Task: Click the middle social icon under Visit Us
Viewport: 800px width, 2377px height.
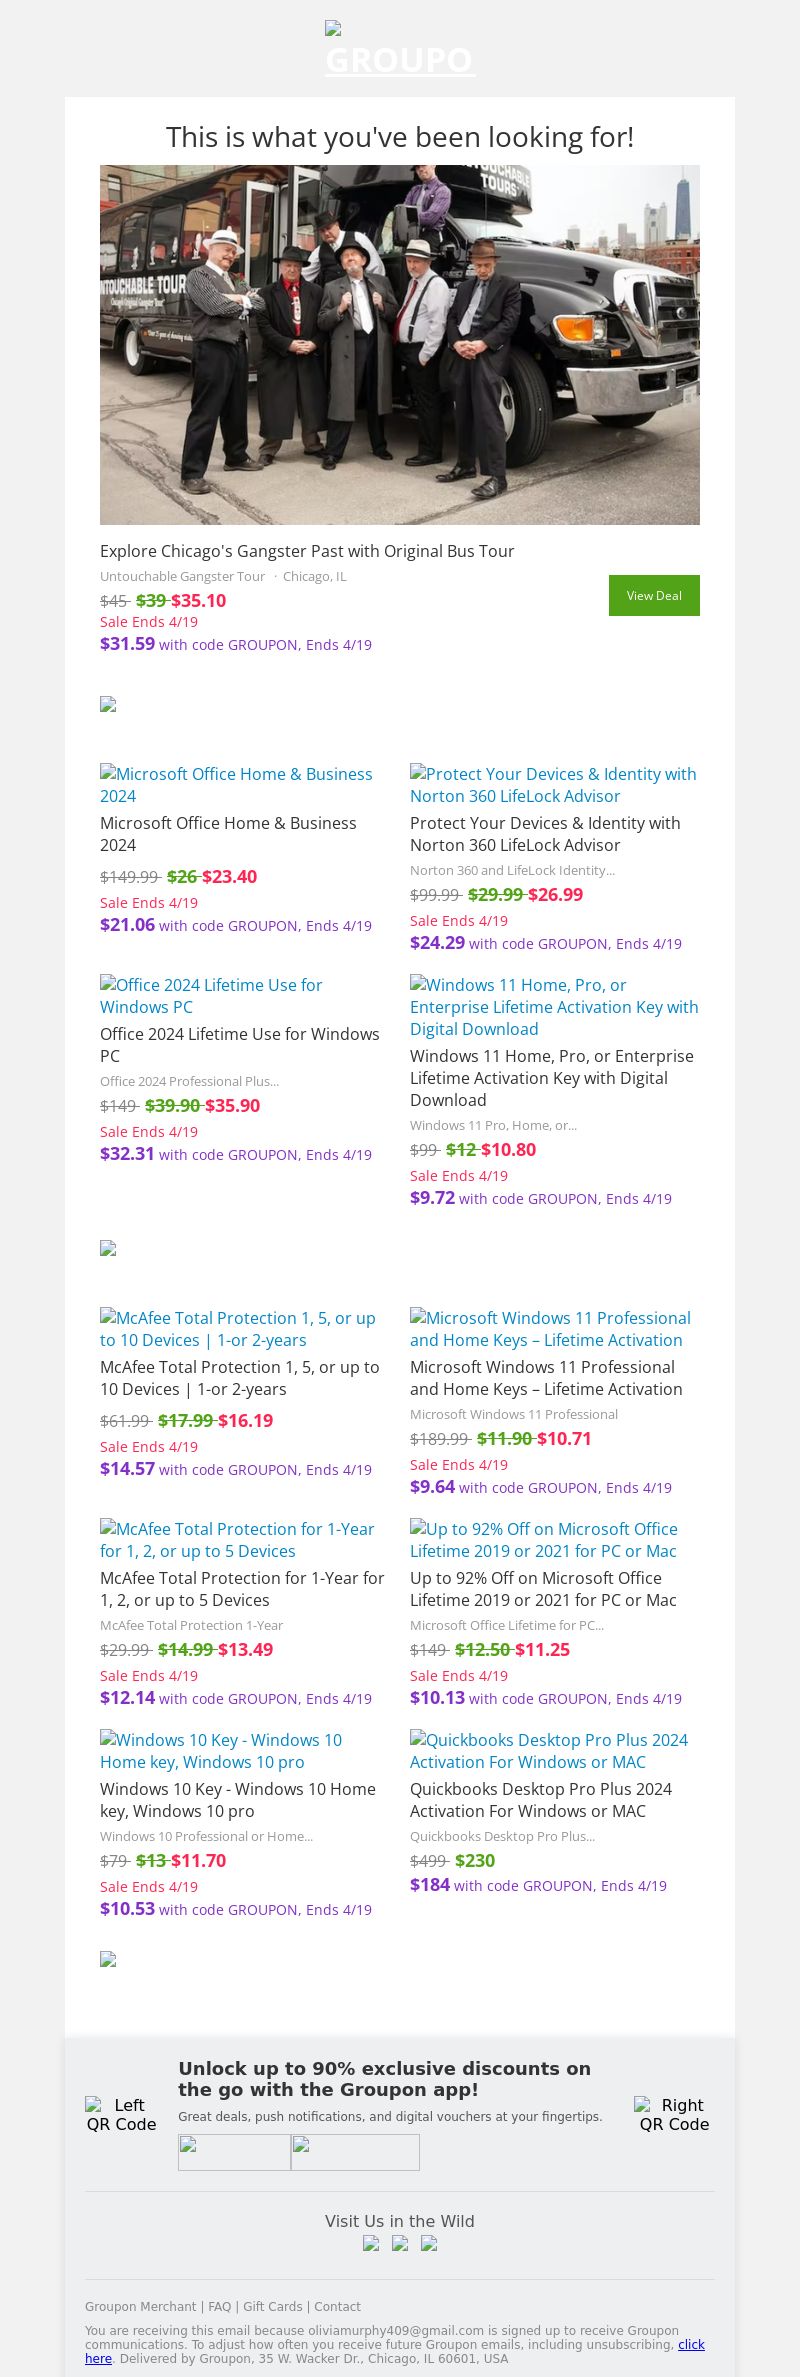Action: 400,2243
